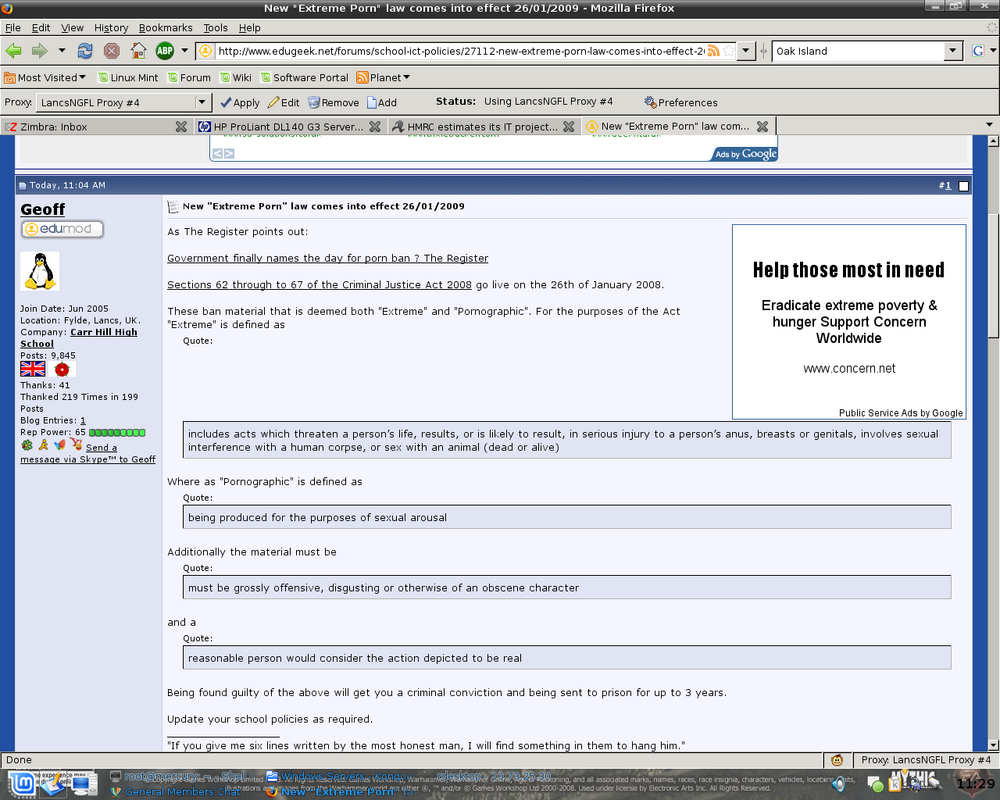Reload the current page
Viewport: 1000px width, 800px height.
pyautogui.click(x=85, y=51)
